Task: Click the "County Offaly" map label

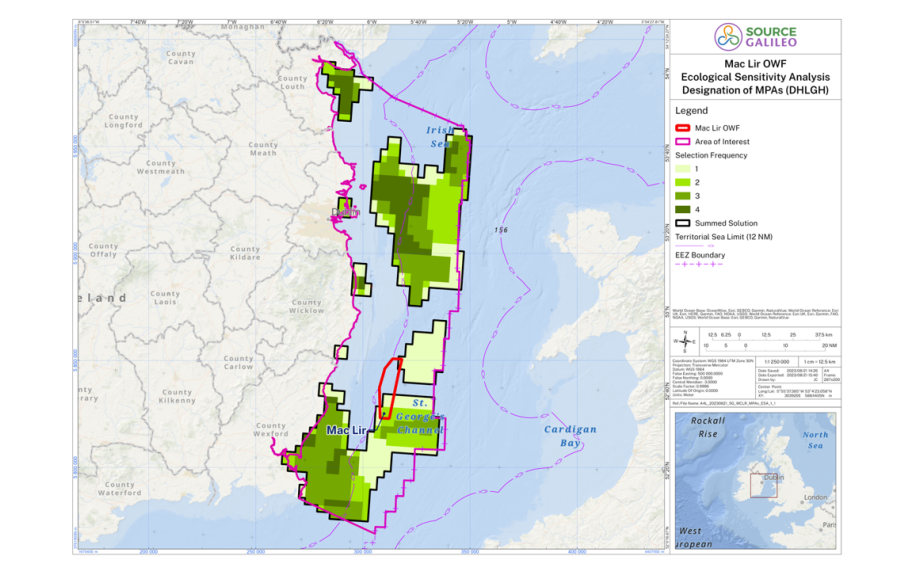Action: tap(103, 250)
